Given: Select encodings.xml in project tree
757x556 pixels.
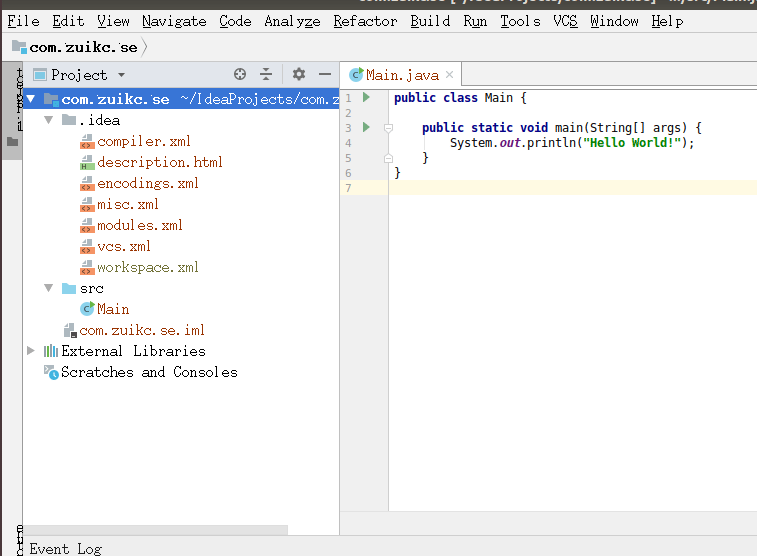Looking at the screenshot, I should click(148, 183).
